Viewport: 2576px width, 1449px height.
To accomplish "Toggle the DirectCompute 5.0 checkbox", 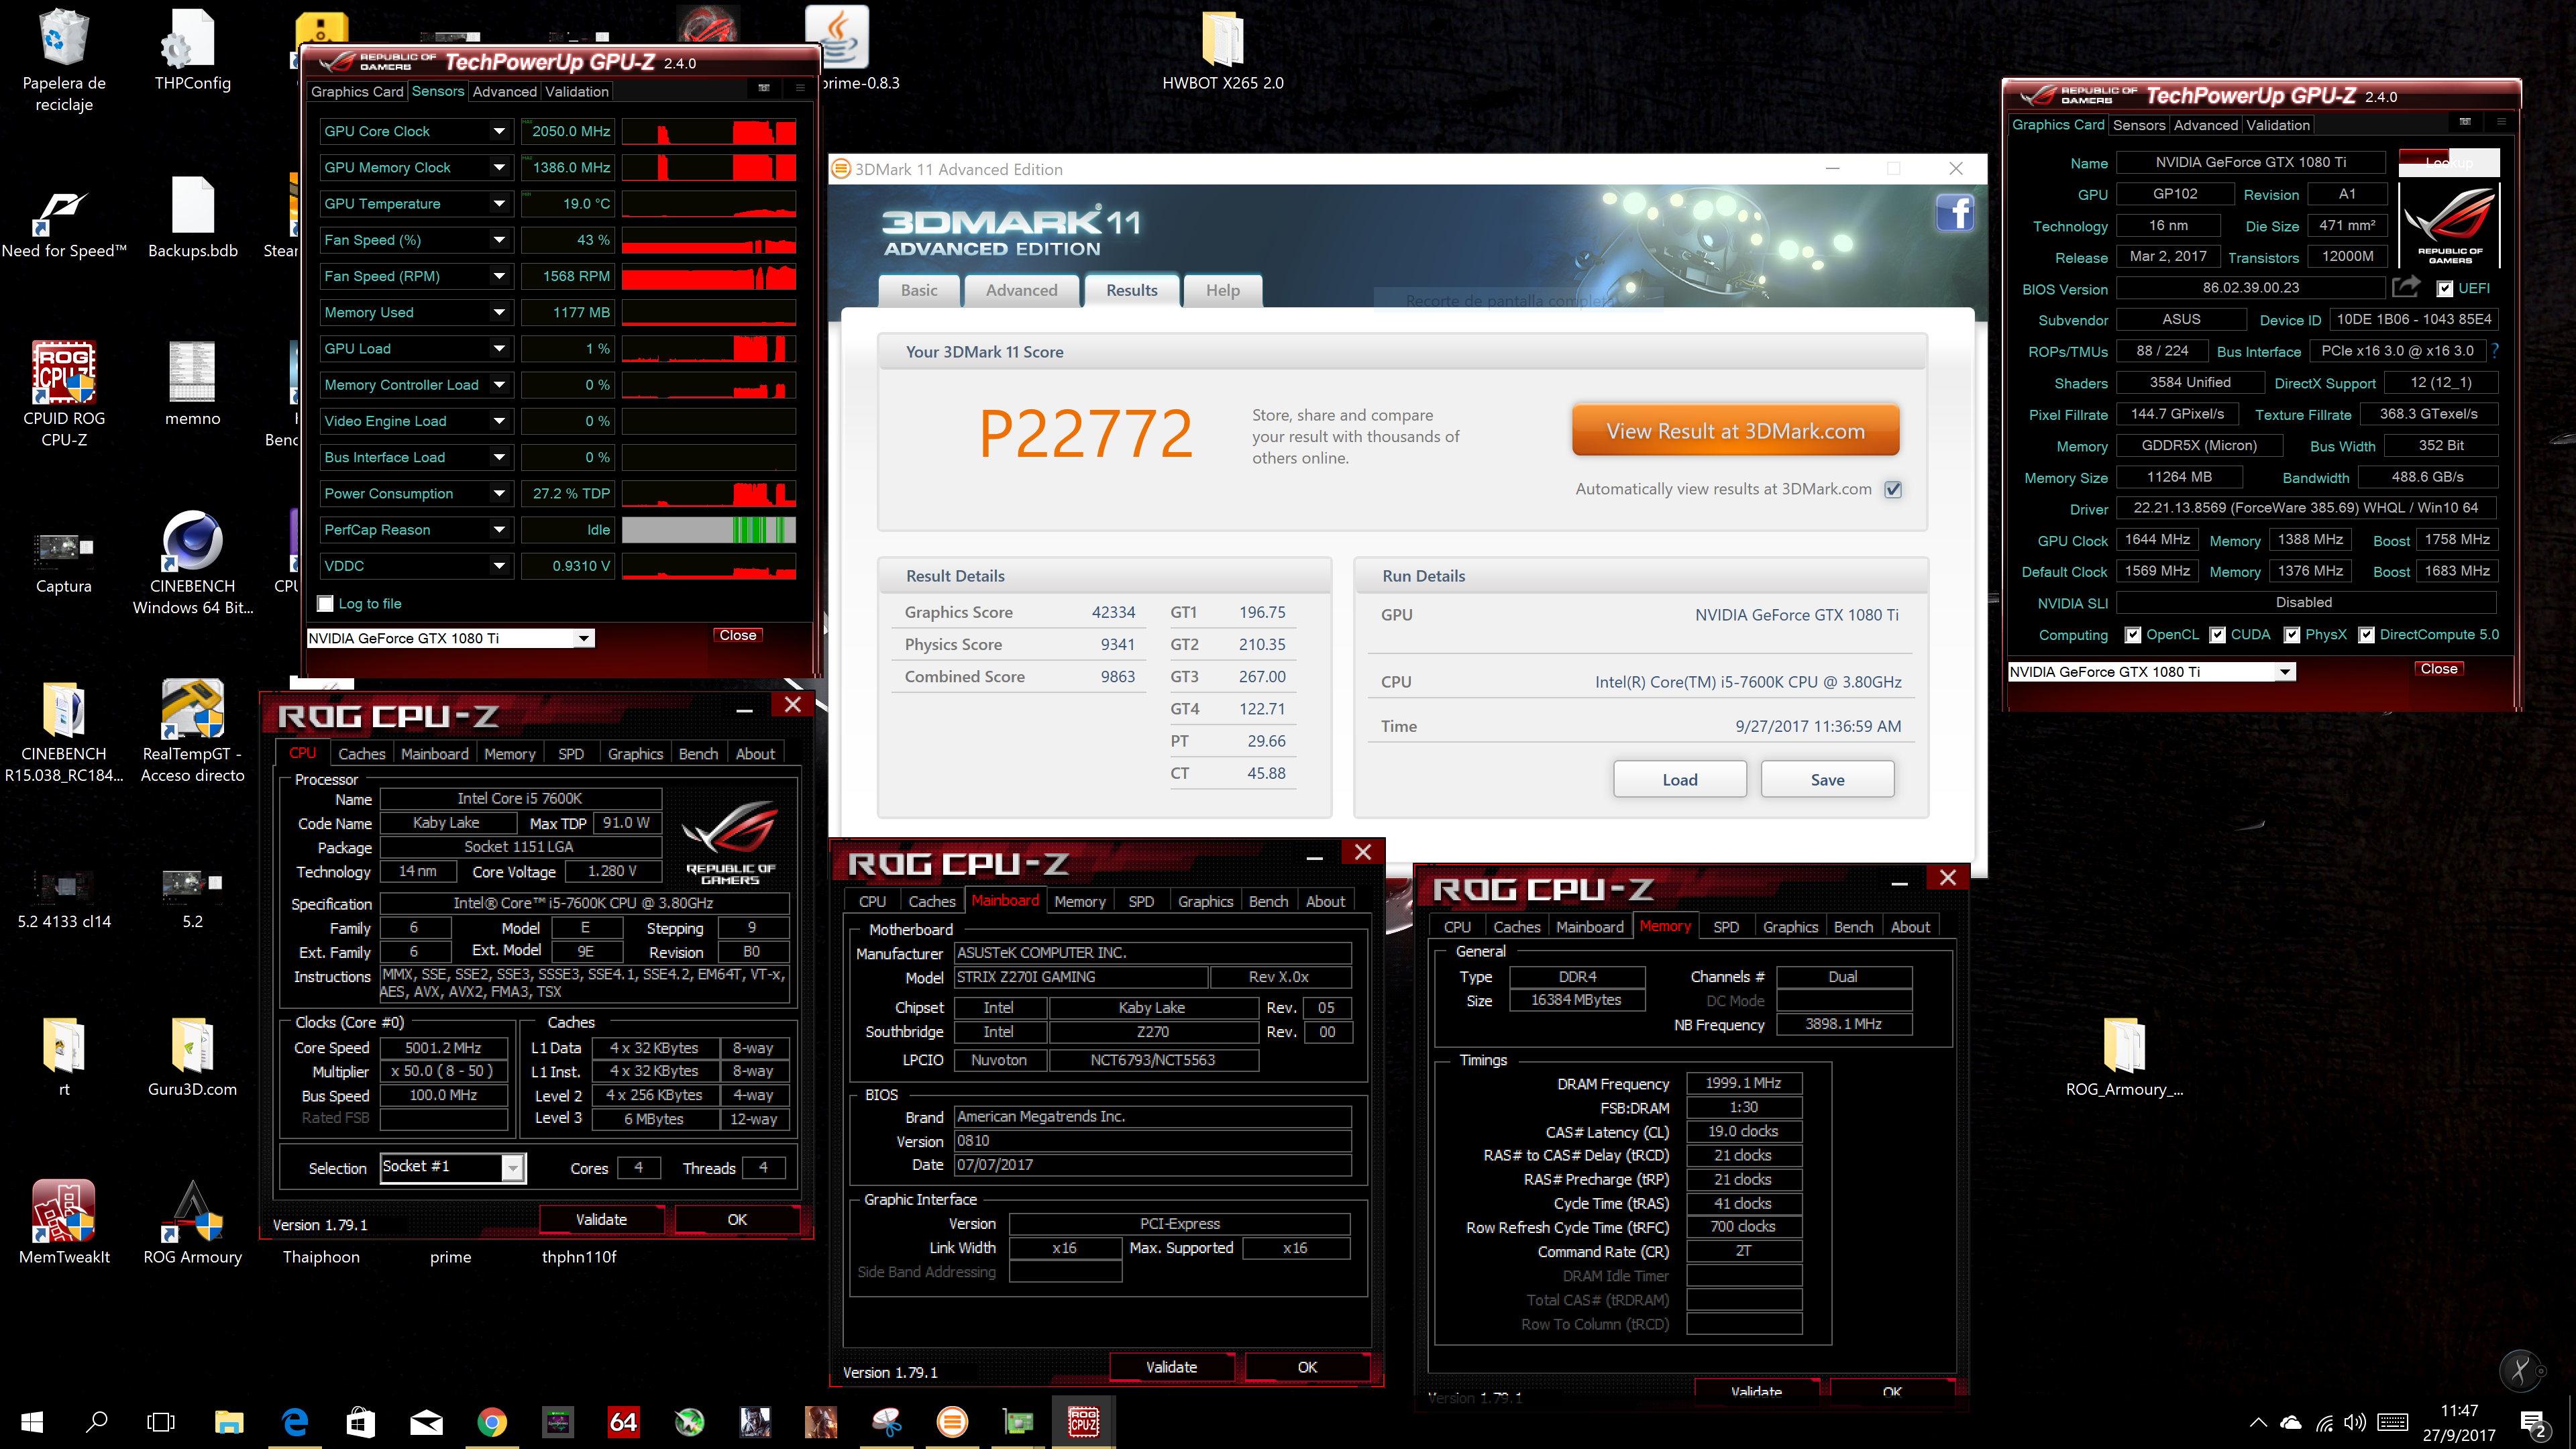I will click(2366, 635).
